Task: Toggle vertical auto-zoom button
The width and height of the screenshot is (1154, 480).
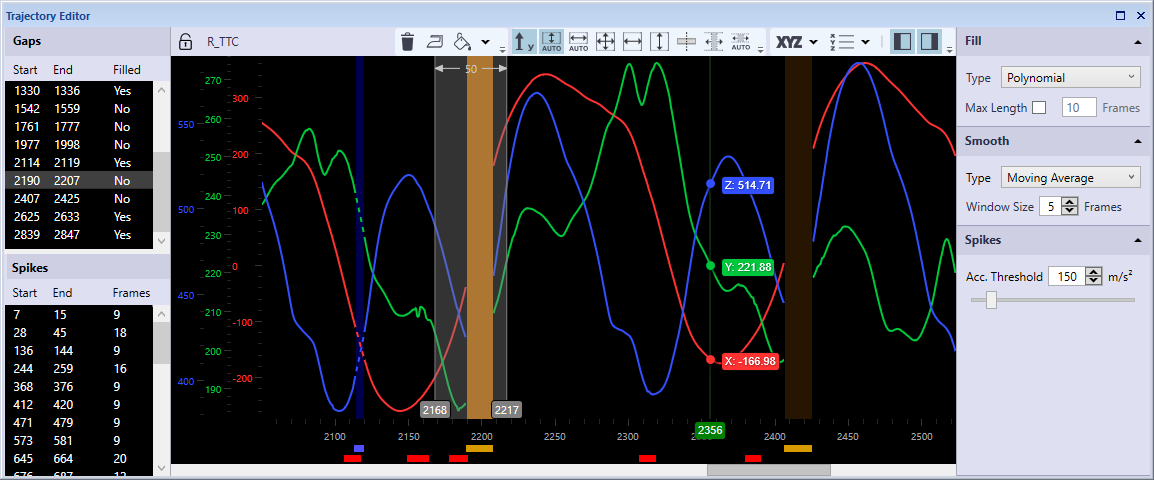Action: (x=551, y=42)
